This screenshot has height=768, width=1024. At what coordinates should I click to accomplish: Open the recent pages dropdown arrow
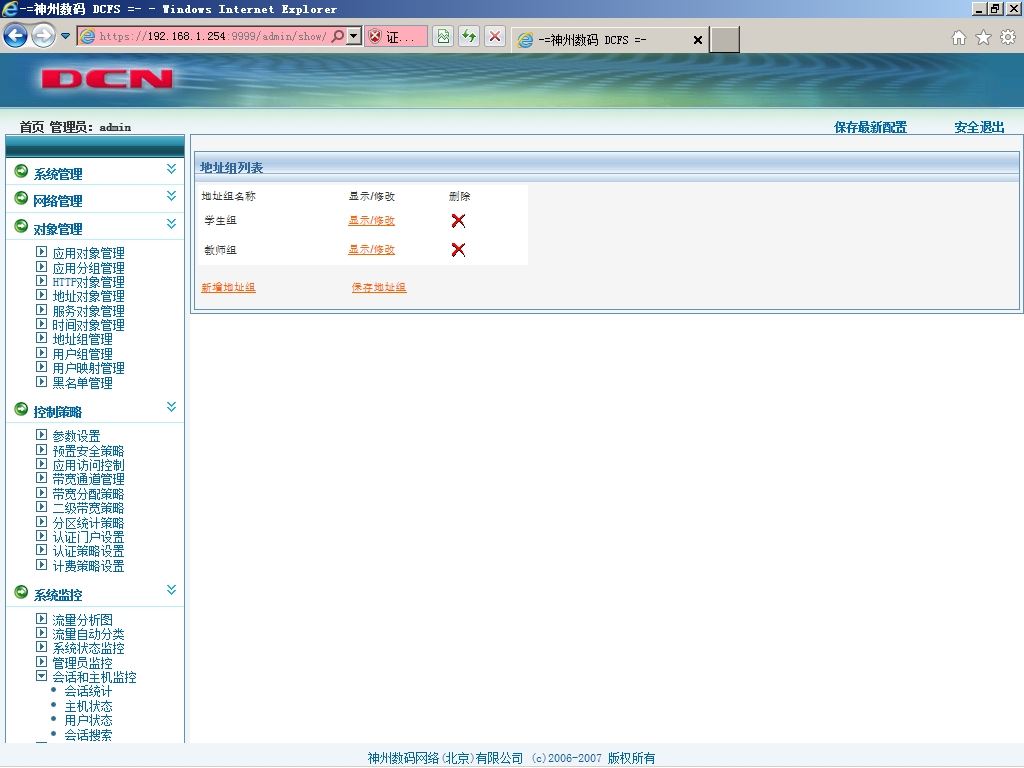[x=65, y=36]
